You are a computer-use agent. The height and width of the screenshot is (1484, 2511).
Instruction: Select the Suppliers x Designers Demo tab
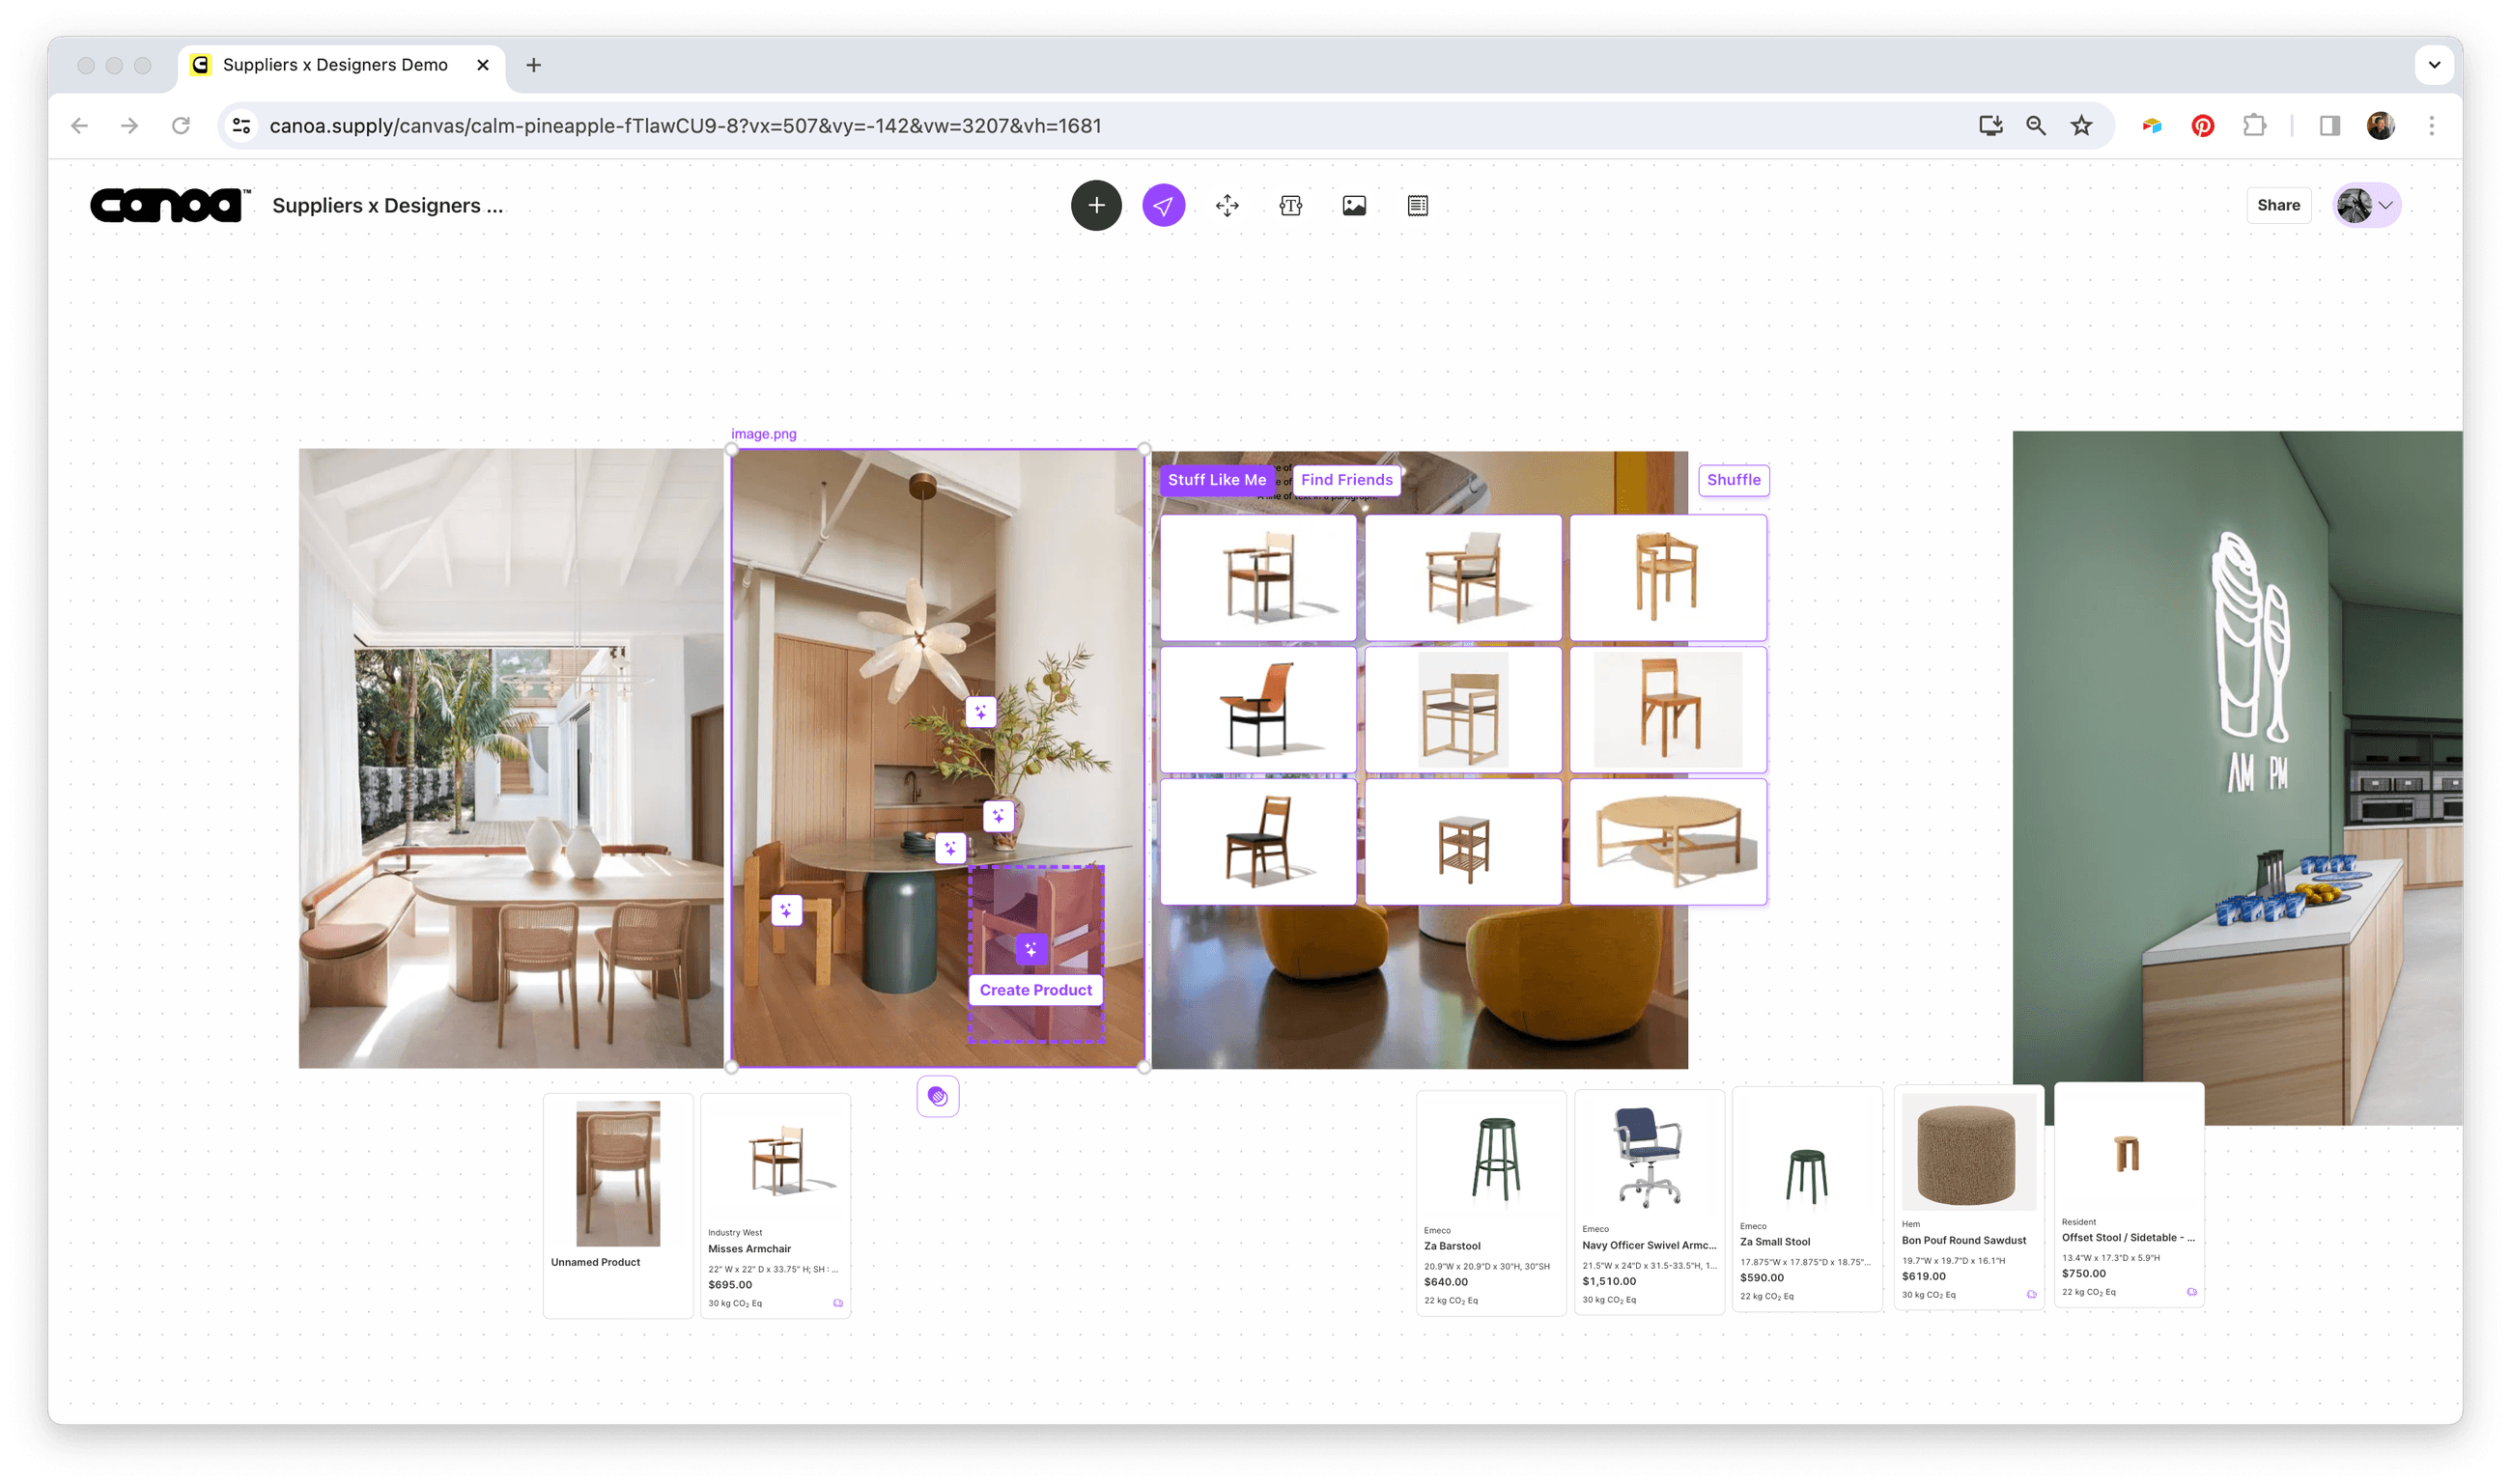[334, 64]
